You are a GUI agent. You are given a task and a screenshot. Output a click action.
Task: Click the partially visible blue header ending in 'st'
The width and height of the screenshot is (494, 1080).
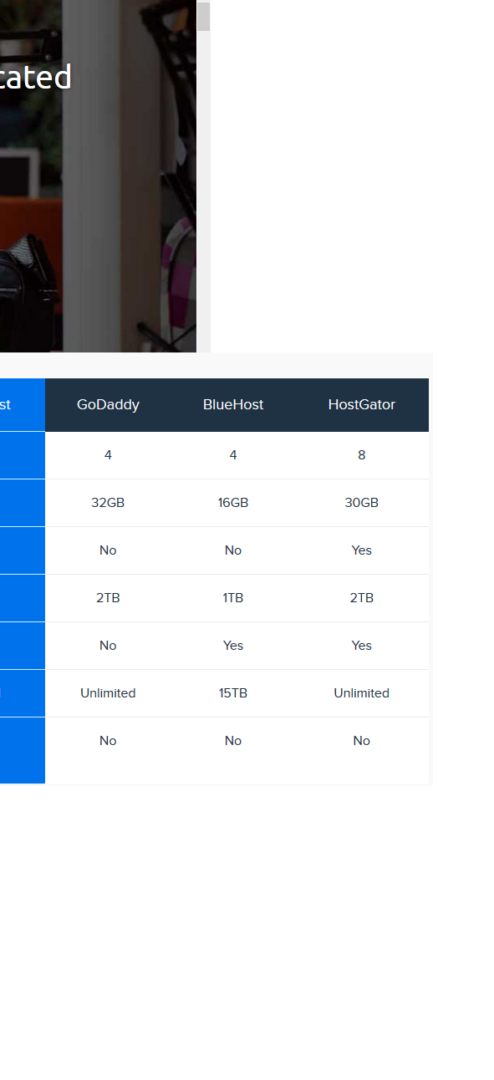(x=22, y=405)
